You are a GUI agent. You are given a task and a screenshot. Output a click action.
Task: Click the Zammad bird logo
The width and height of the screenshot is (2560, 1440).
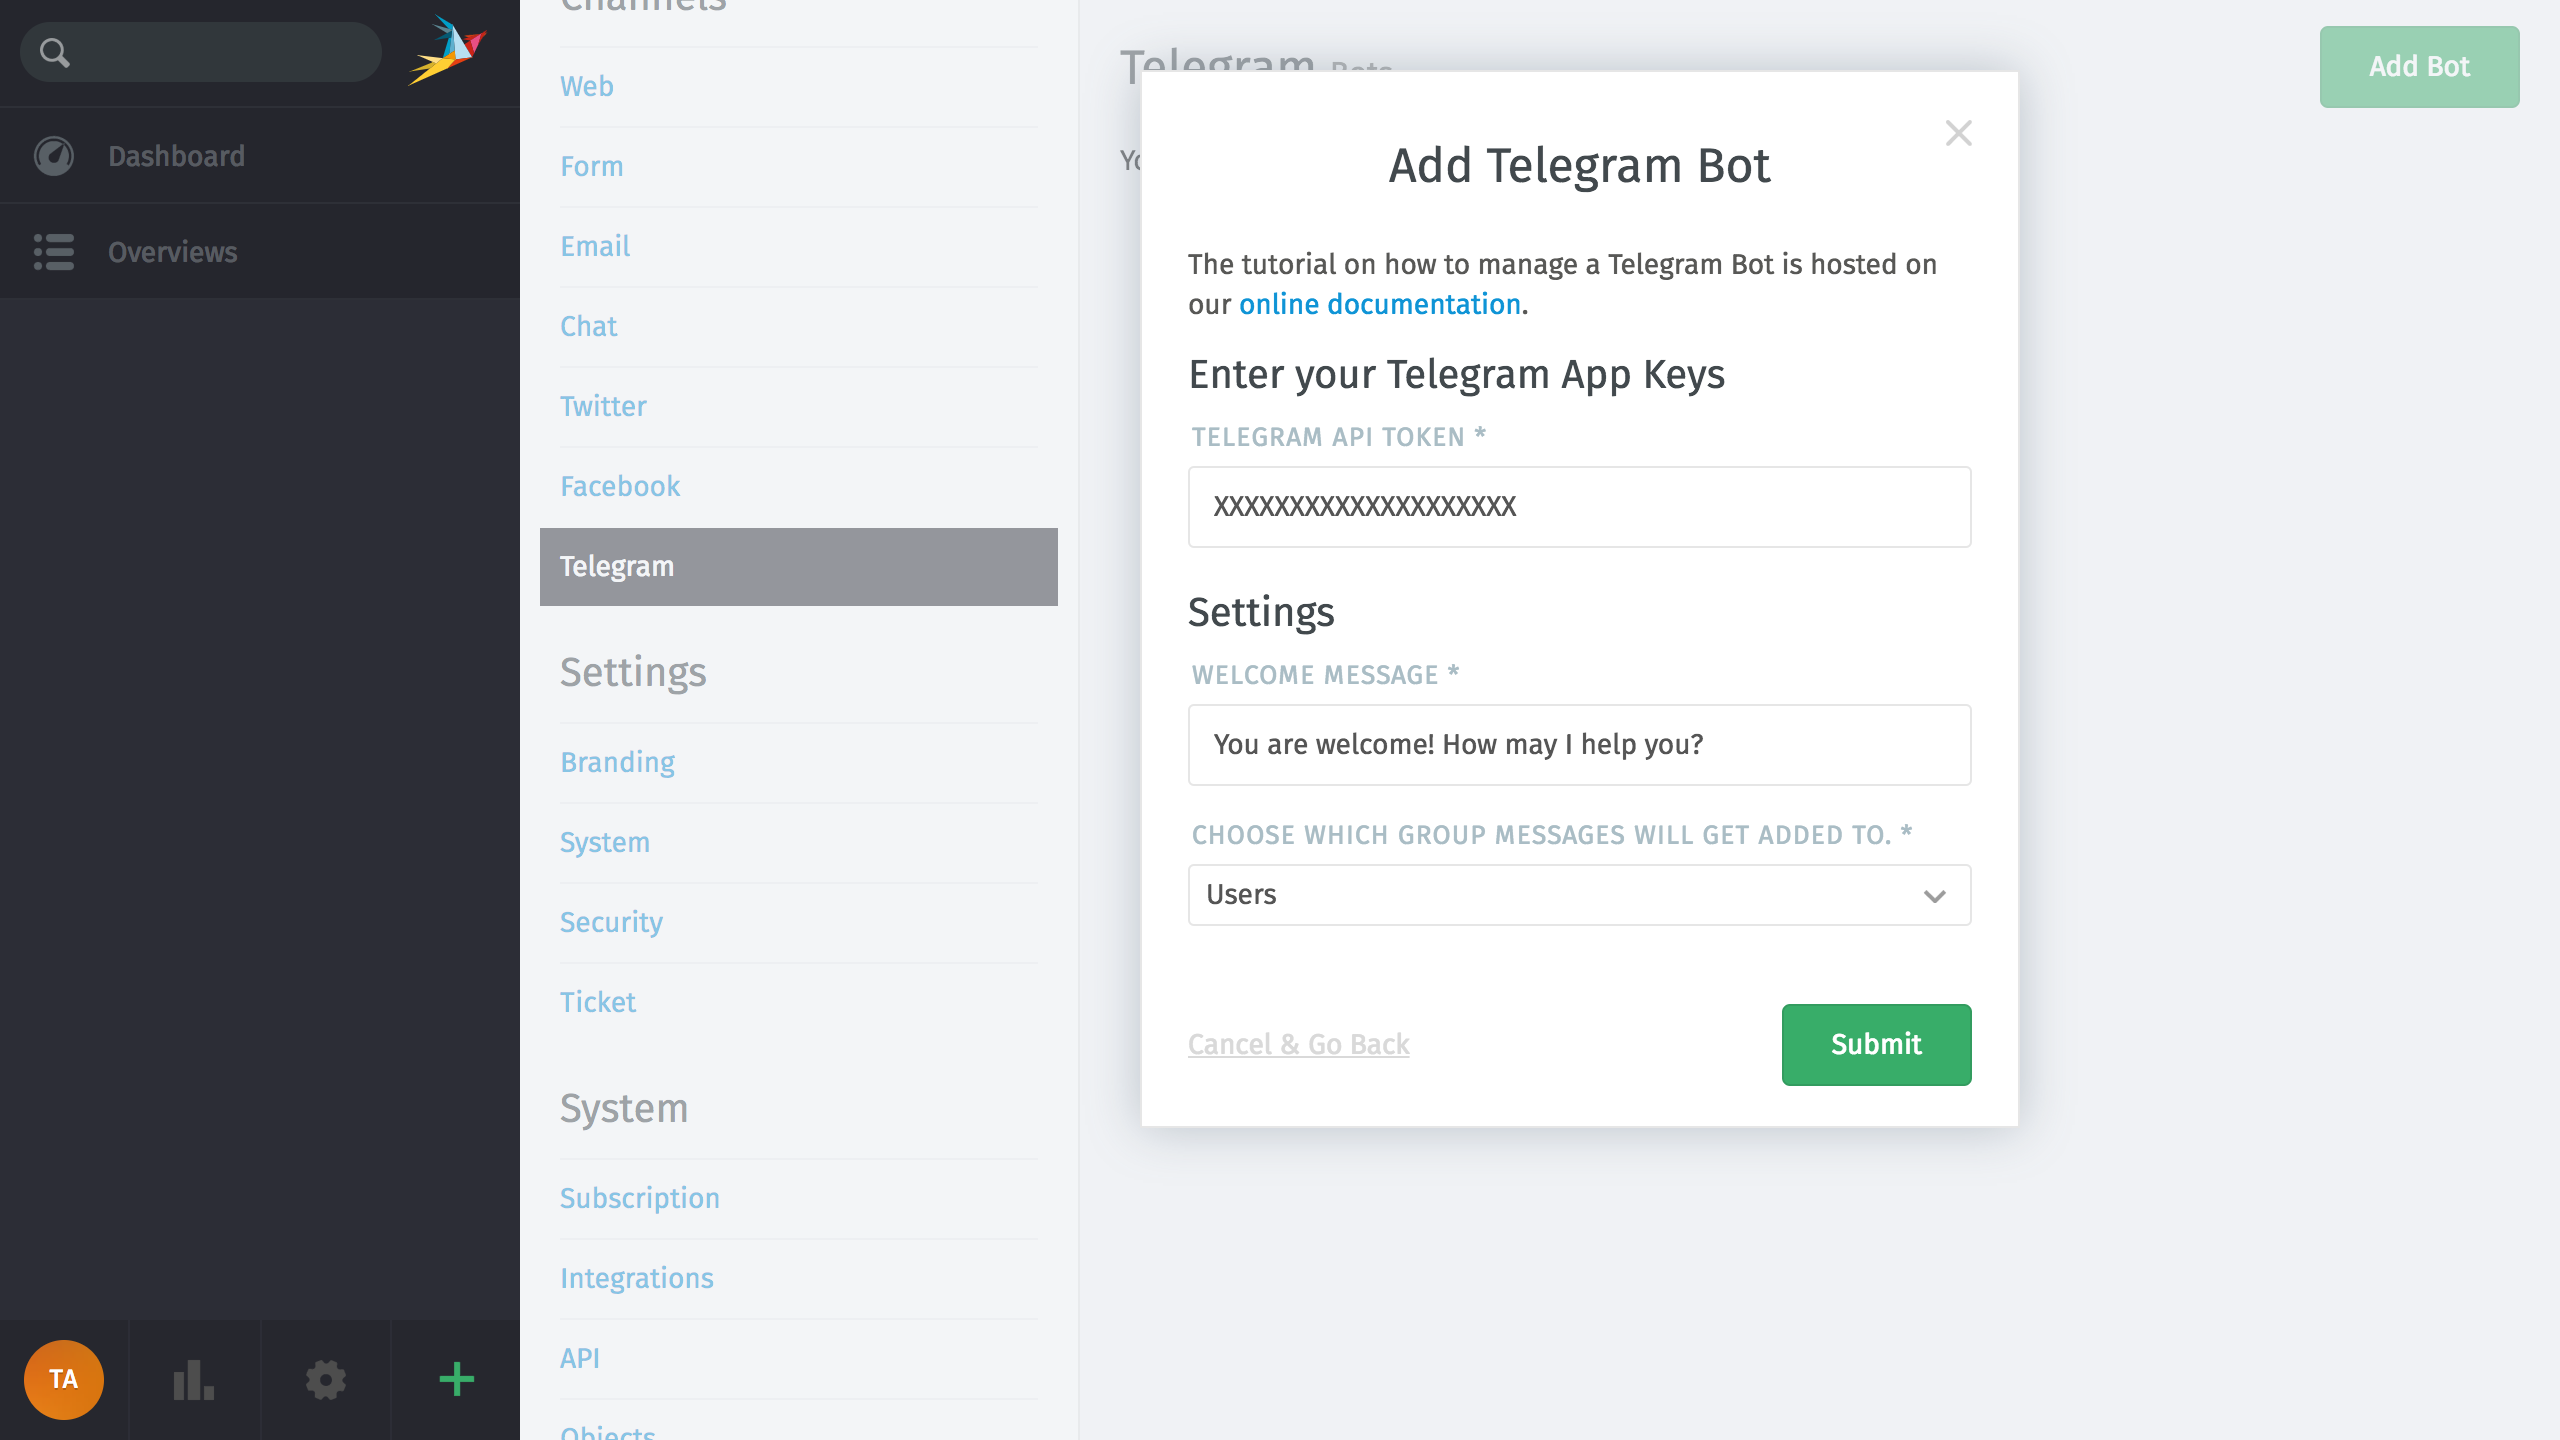tap(447, 50)
